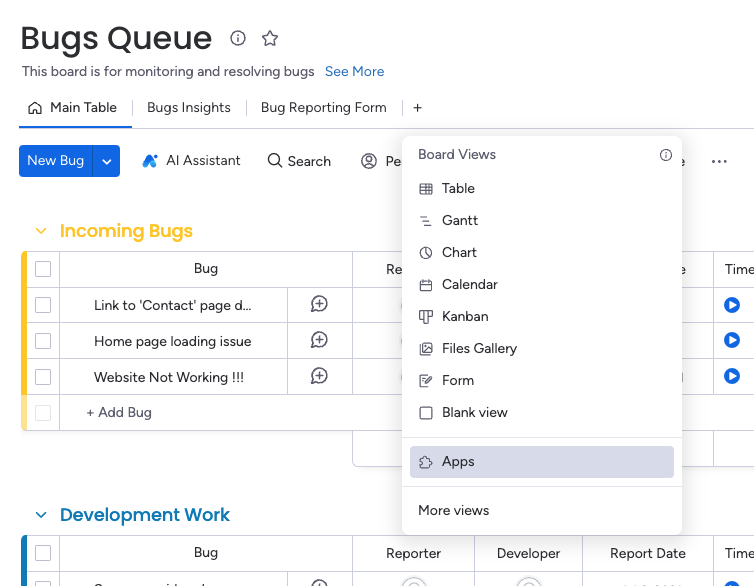The width and height of the screenshot is (754, 586).
Task: Add update to 'Home page loading issue' bug
Action: [x=319, y=340]
